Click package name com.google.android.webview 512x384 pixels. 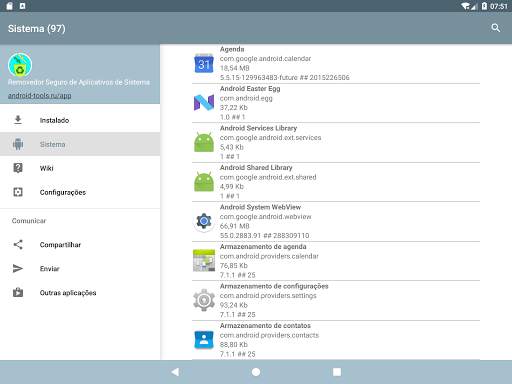265,217
